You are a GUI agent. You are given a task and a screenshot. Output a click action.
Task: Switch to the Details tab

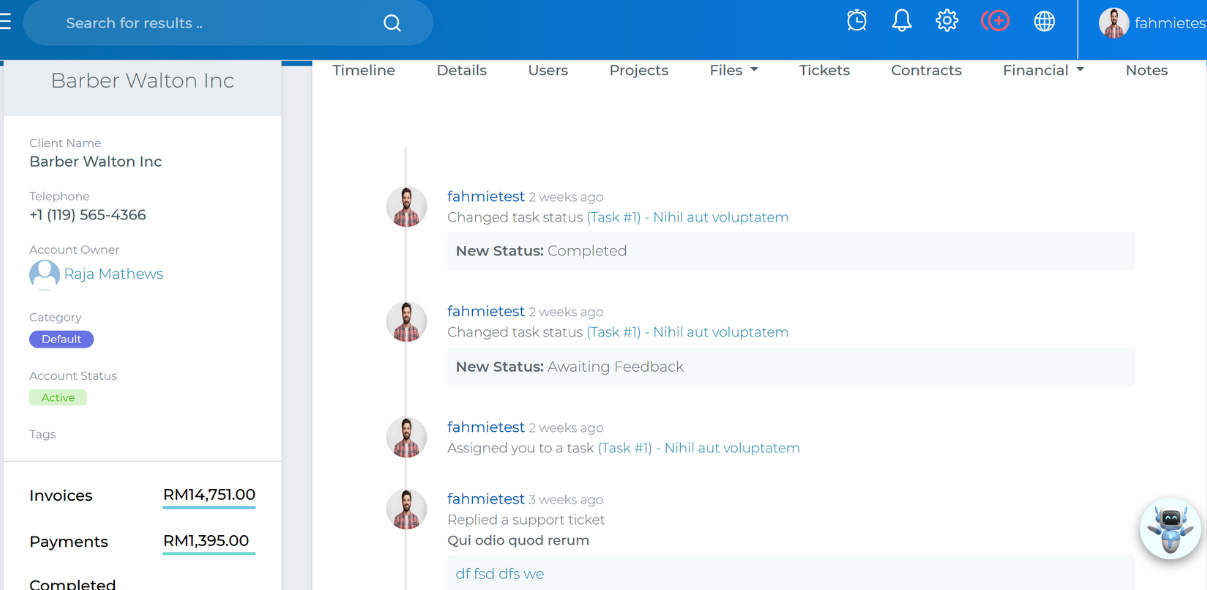462,70
